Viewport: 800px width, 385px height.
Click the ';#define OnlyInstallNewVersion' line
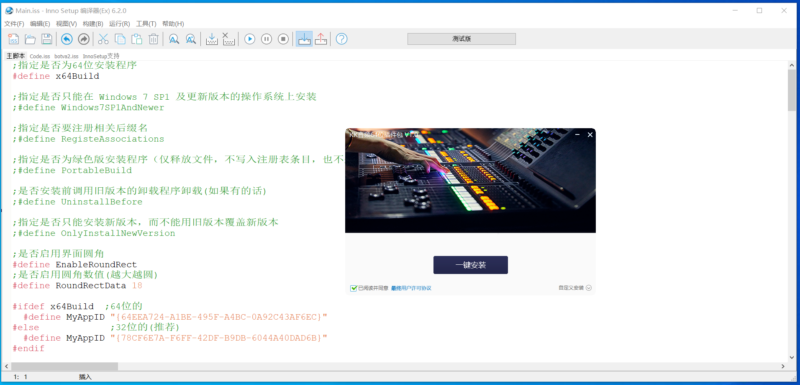point(94,234)
